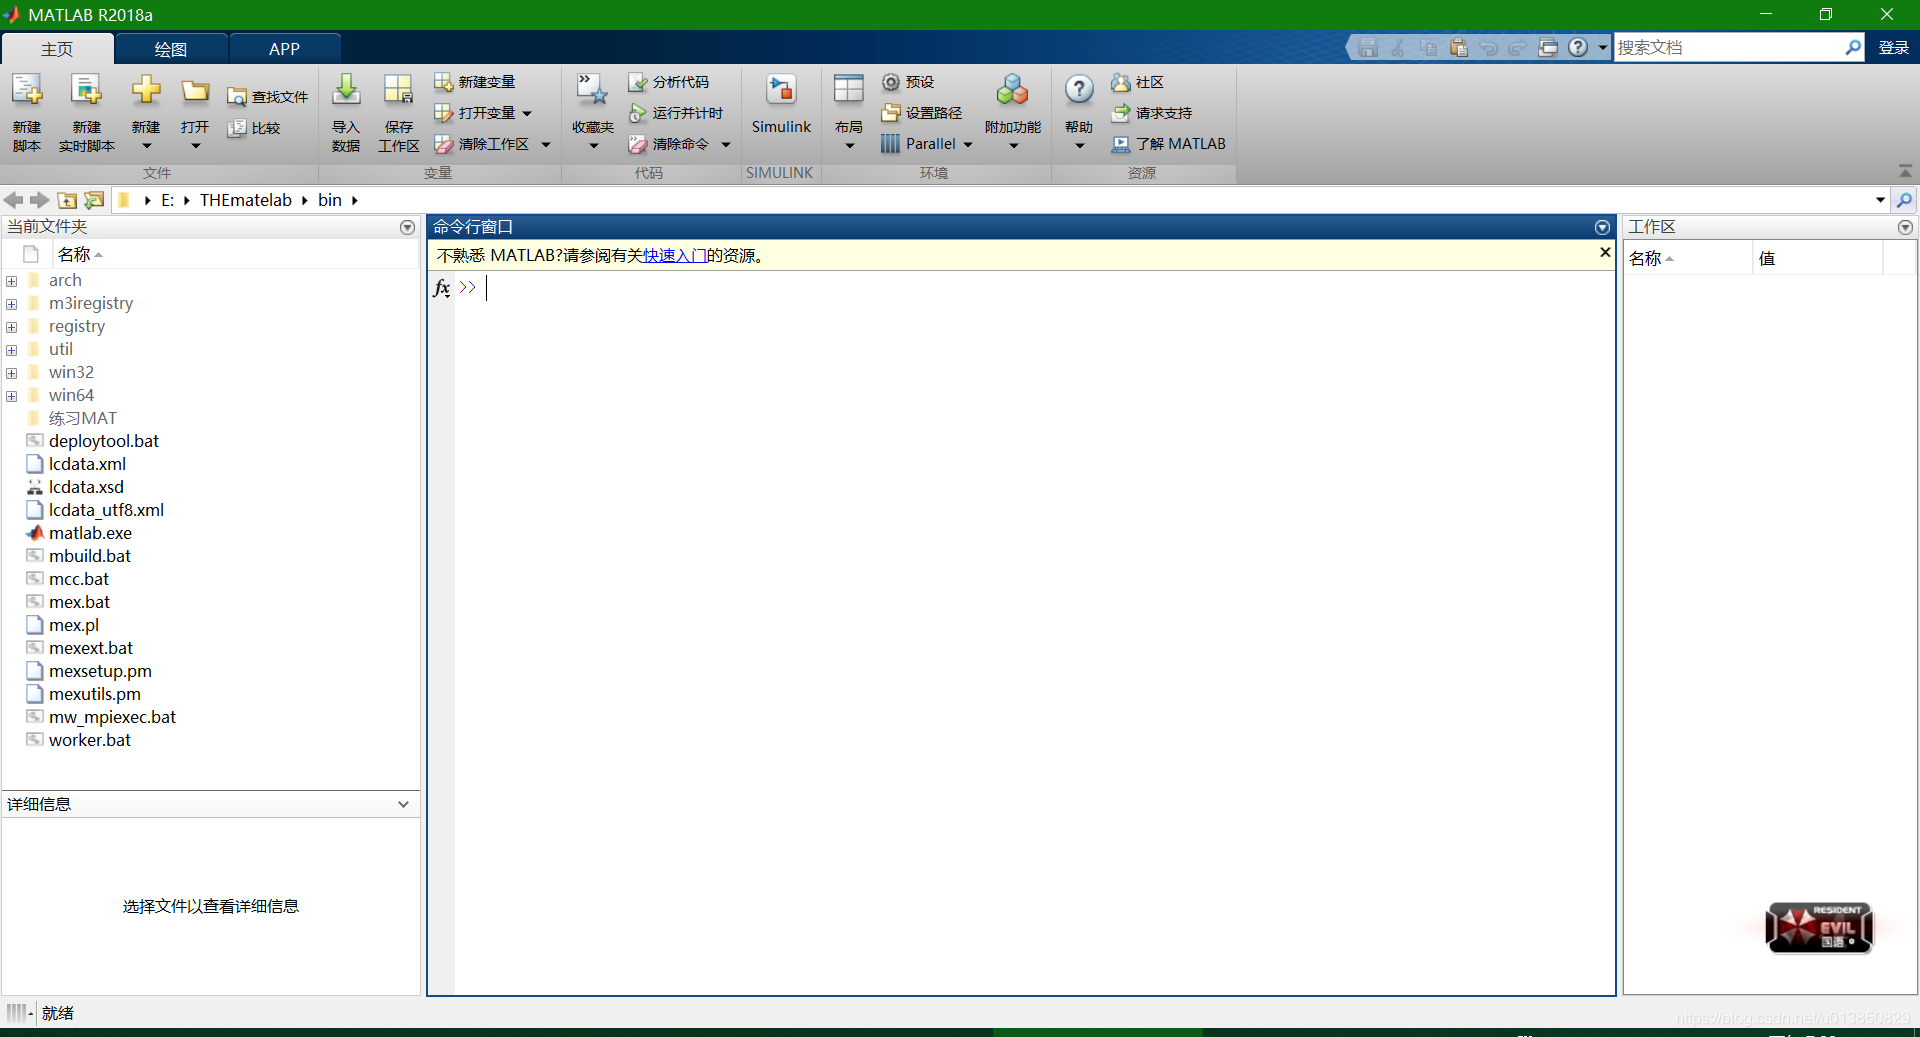
Task: Close the getting started banner
Action: coord(1605,253)
